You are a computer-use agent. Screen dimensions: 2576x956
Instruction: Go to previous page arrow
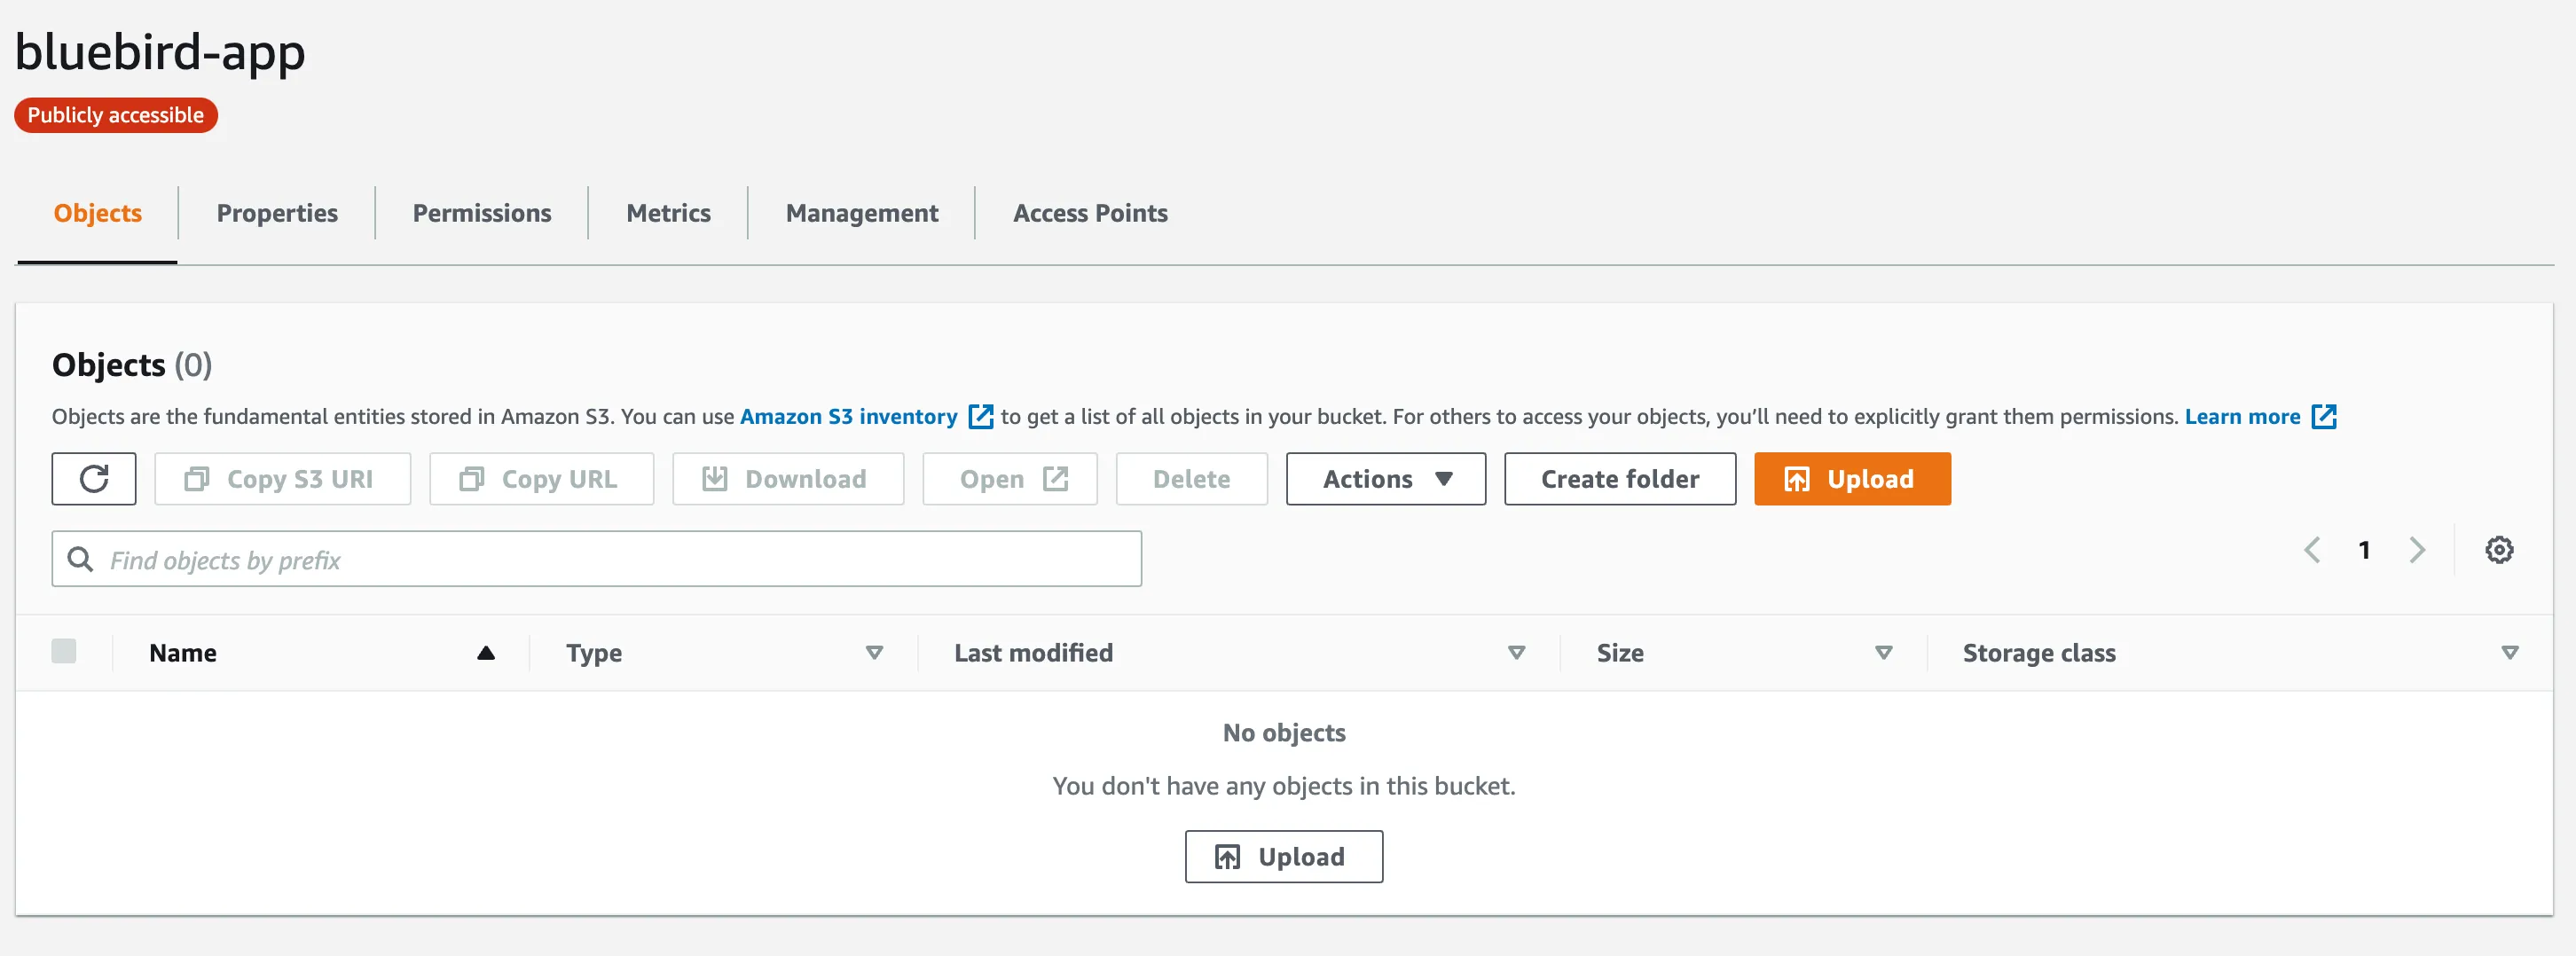tap(2312, 550)
